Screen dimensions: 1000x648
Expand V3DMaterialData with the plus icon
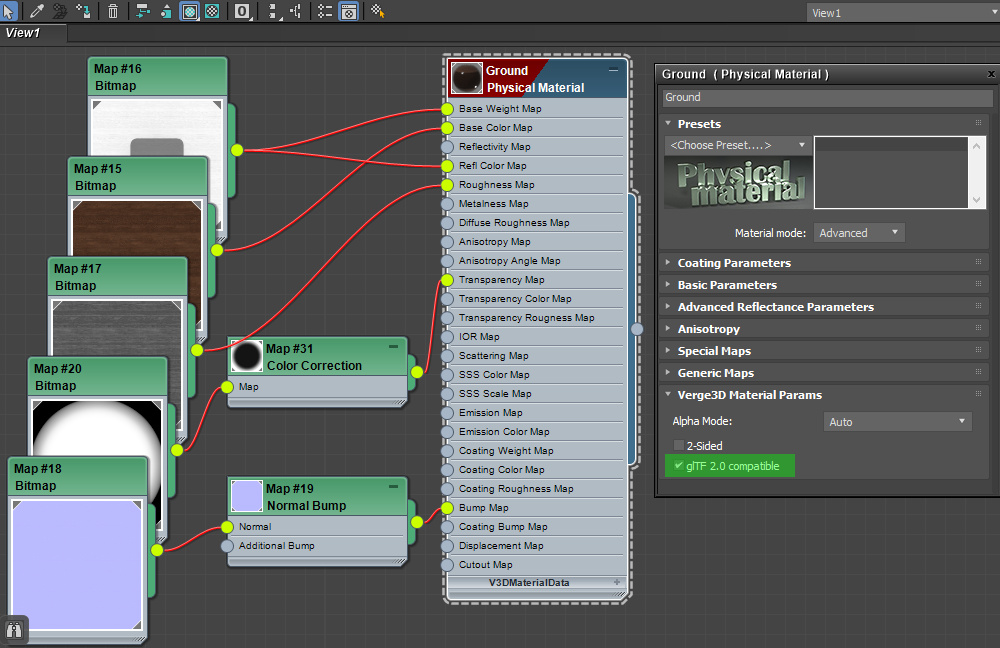pyautogui.click(x=617, y=582)
